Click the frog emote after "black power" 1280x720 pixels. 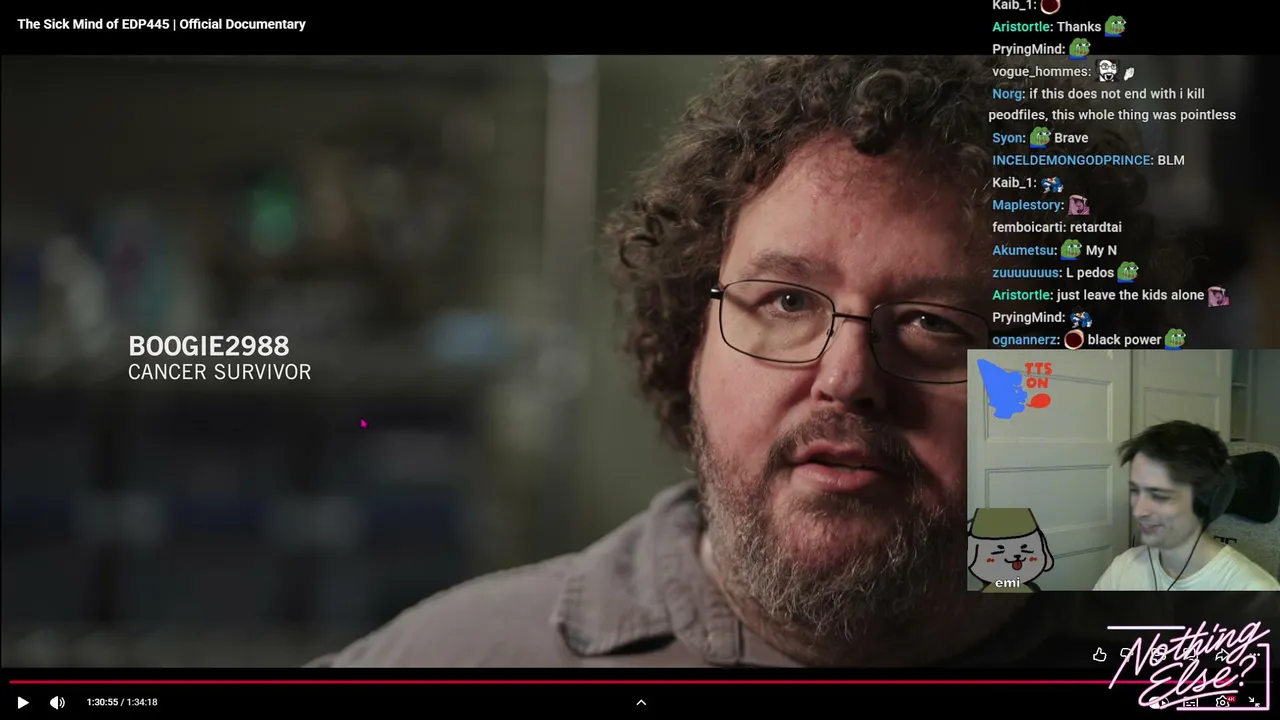1175,339
